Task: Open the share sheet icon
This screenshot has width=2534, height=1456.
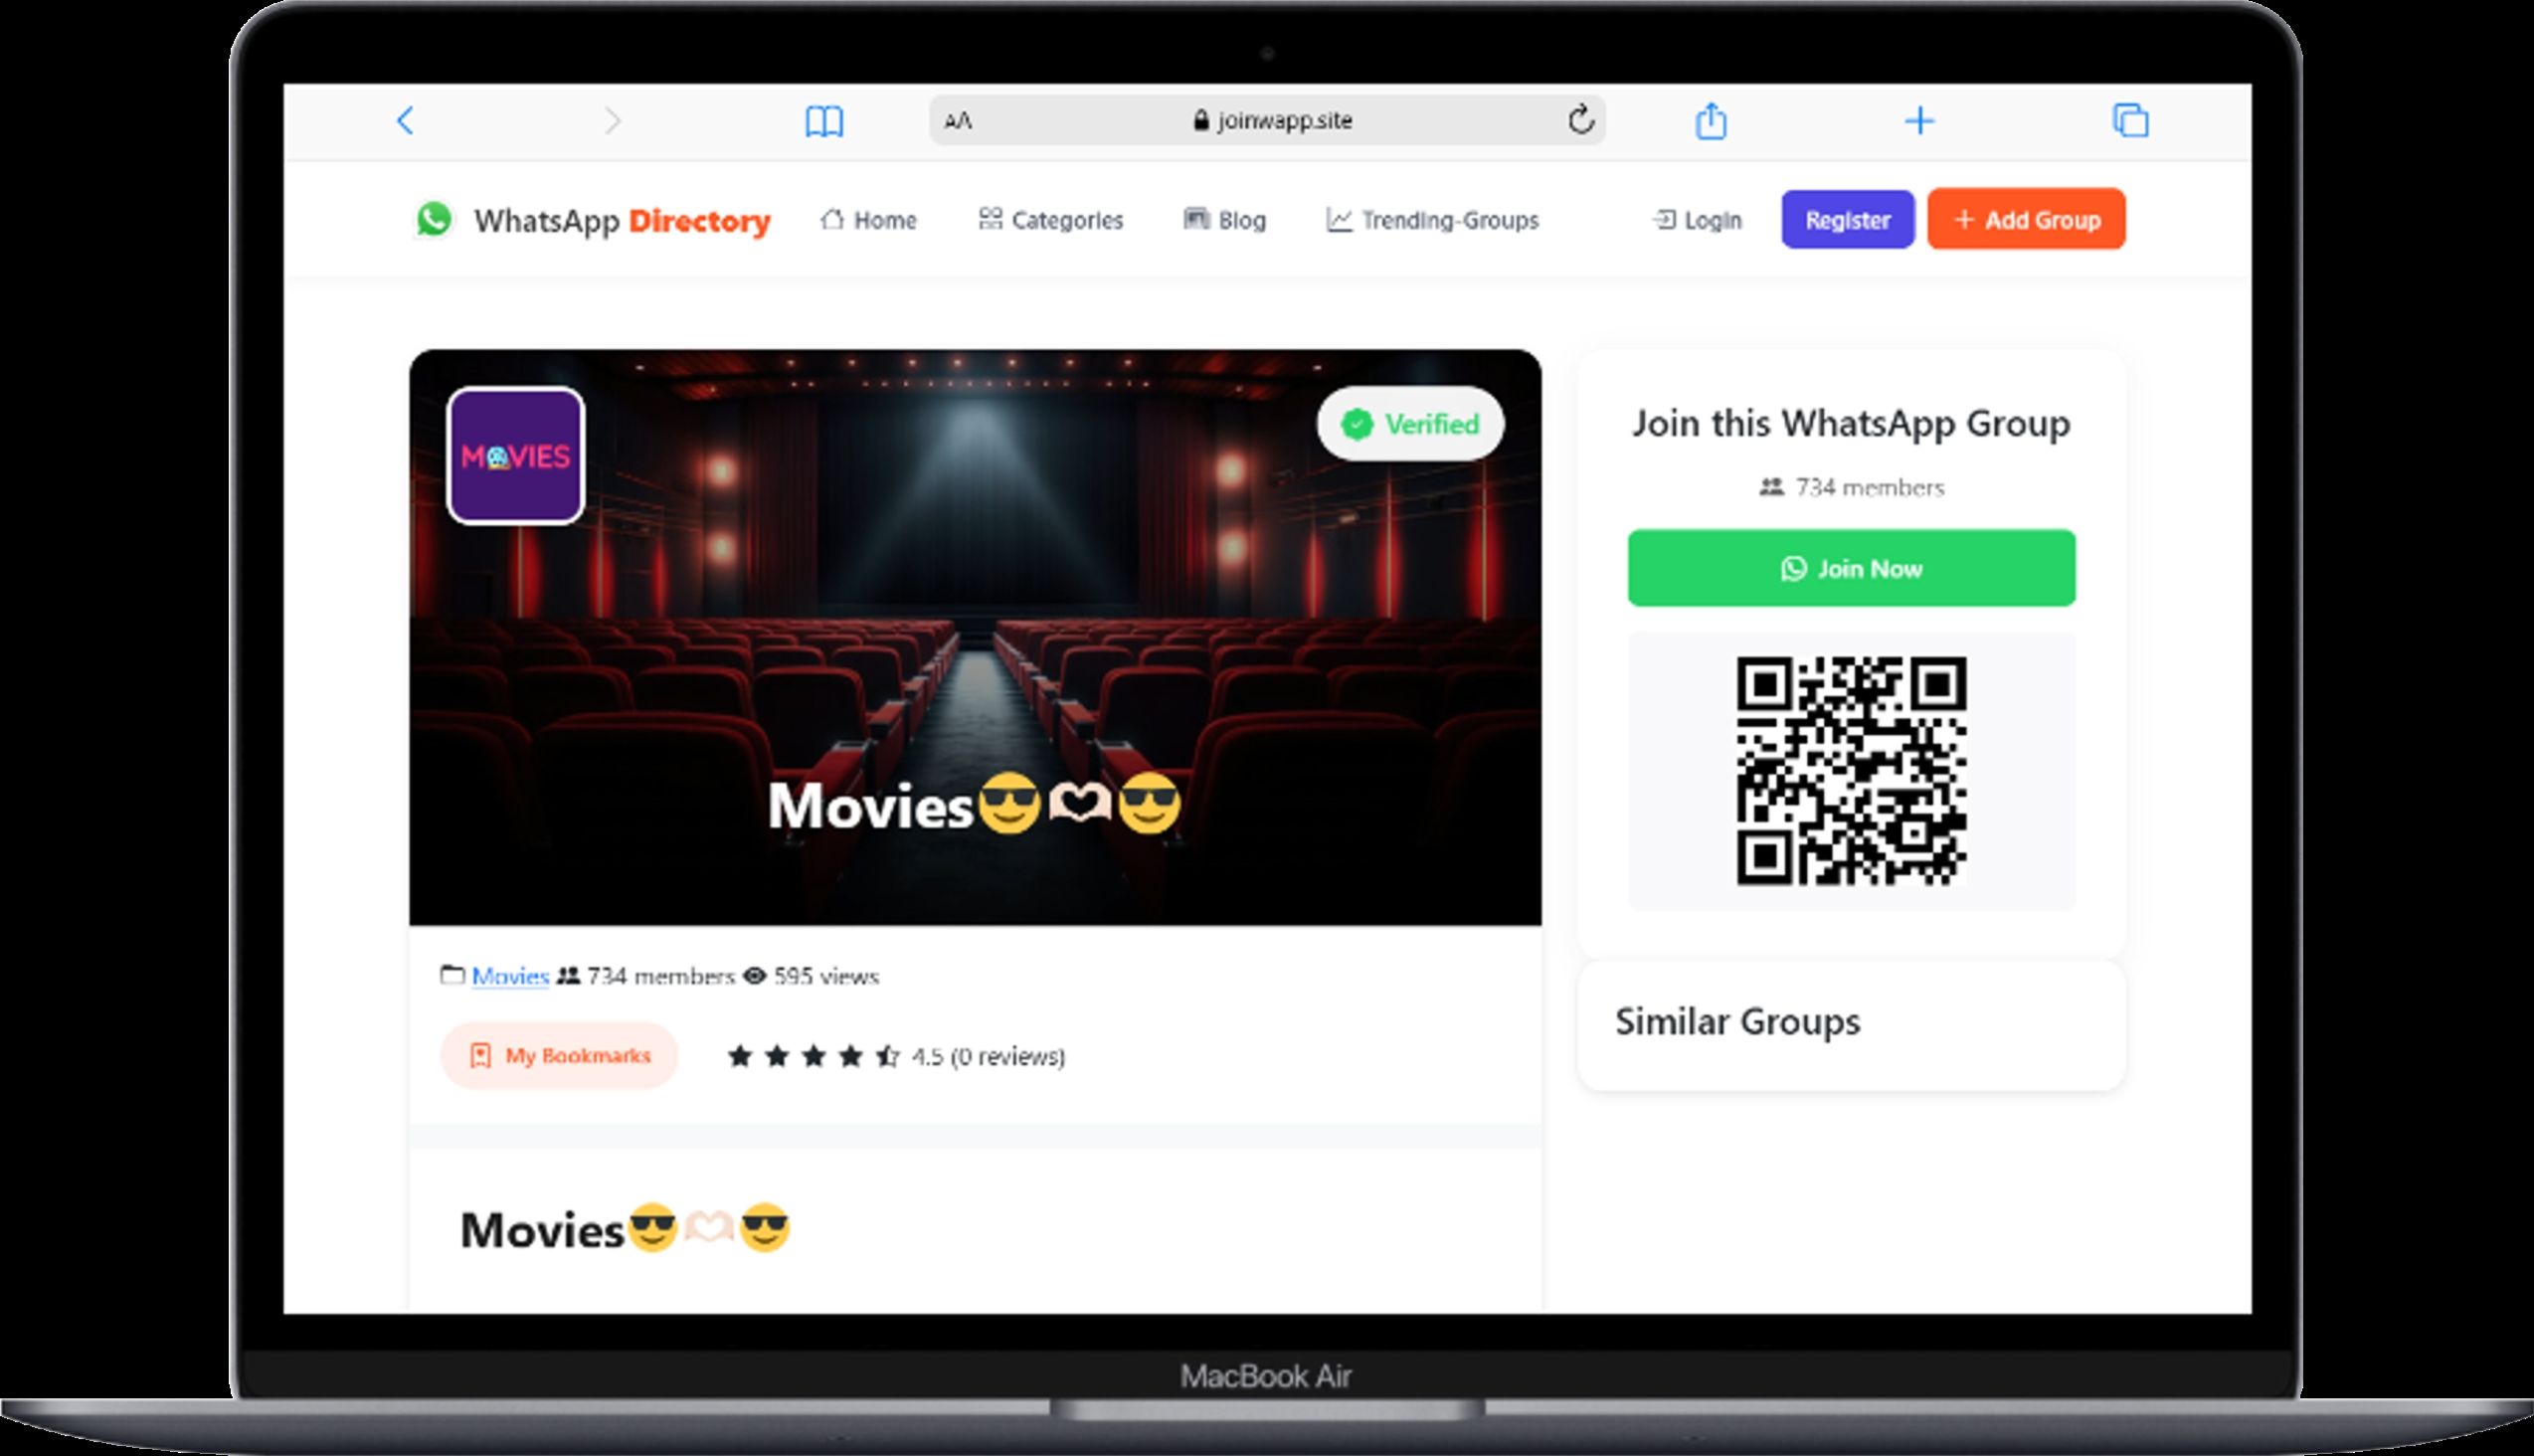Action: (1711, 121)
